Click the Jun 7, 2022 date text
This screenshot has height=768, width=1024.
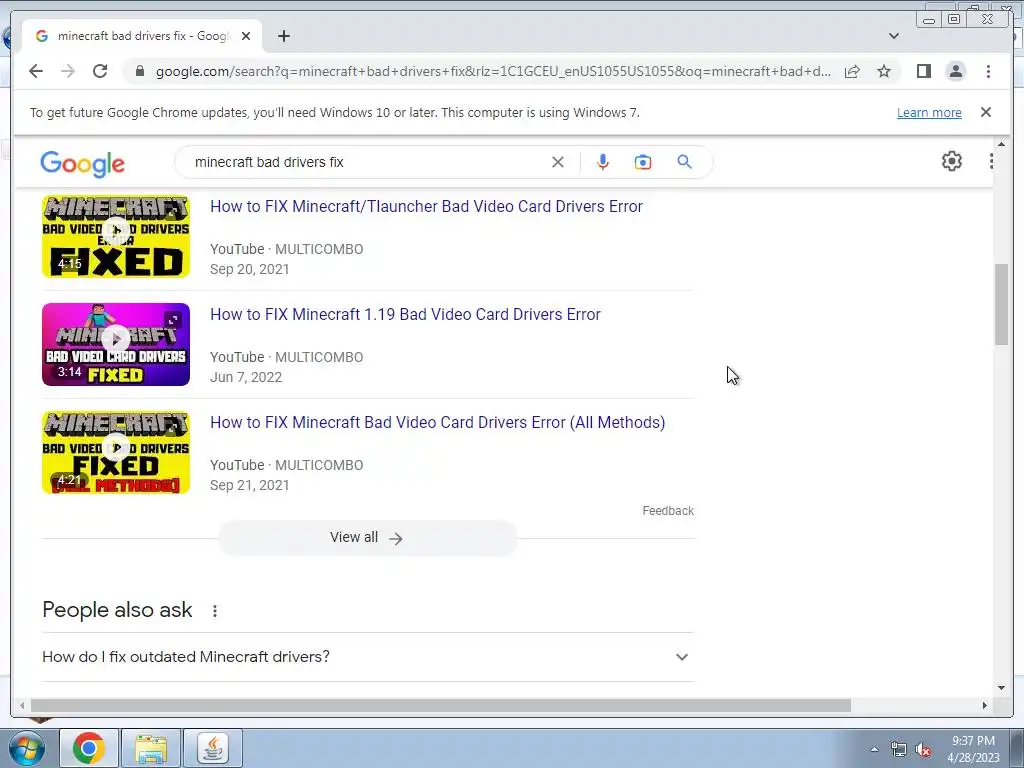tap(246, 377)
